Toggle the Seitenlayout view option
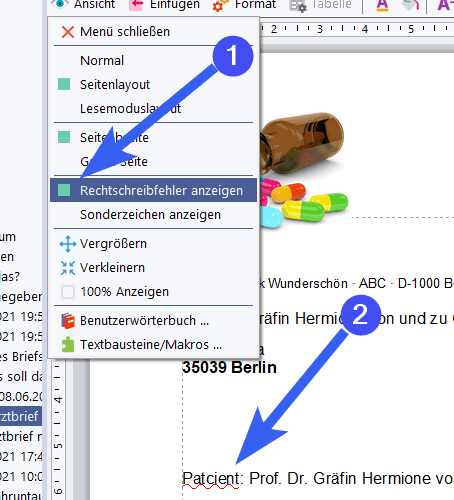Image resolution: width=454 pixels, height=500 pixels. [x=153, y=84]
